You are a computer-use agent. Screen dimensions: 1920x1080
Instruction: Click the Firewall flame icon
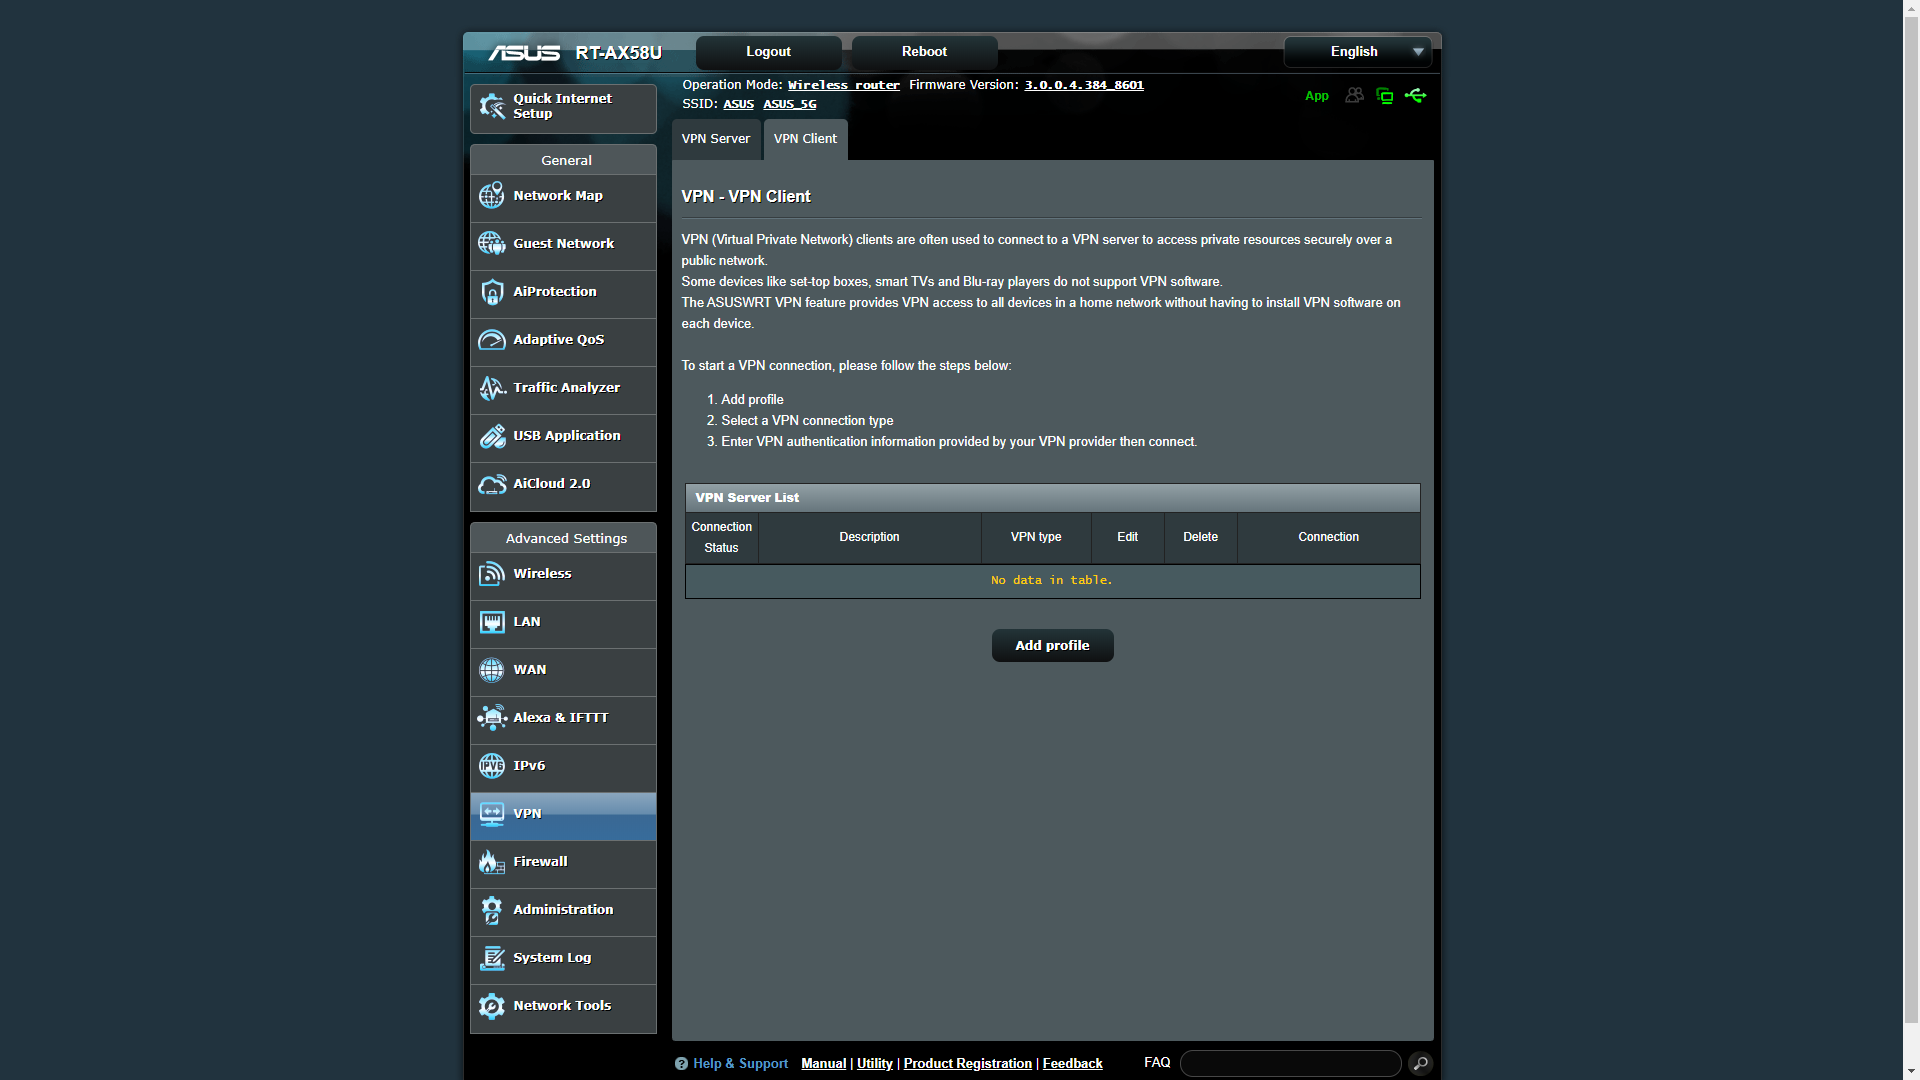(x=491, y=862)
